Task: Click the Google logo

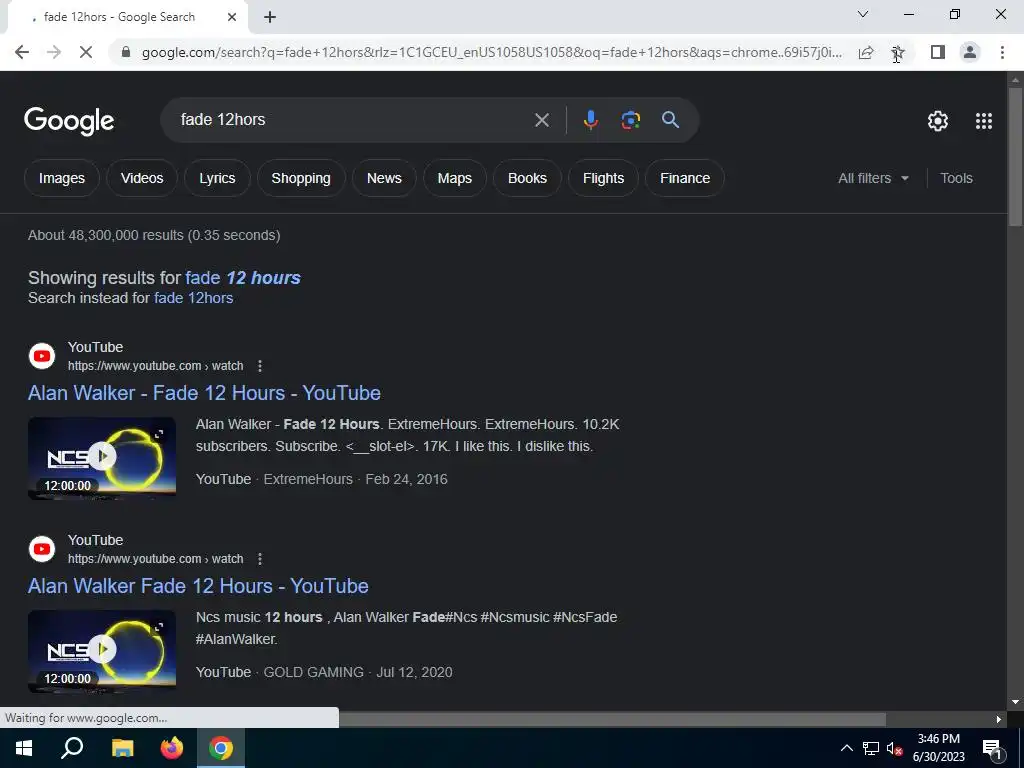Action: coord(69,121)
